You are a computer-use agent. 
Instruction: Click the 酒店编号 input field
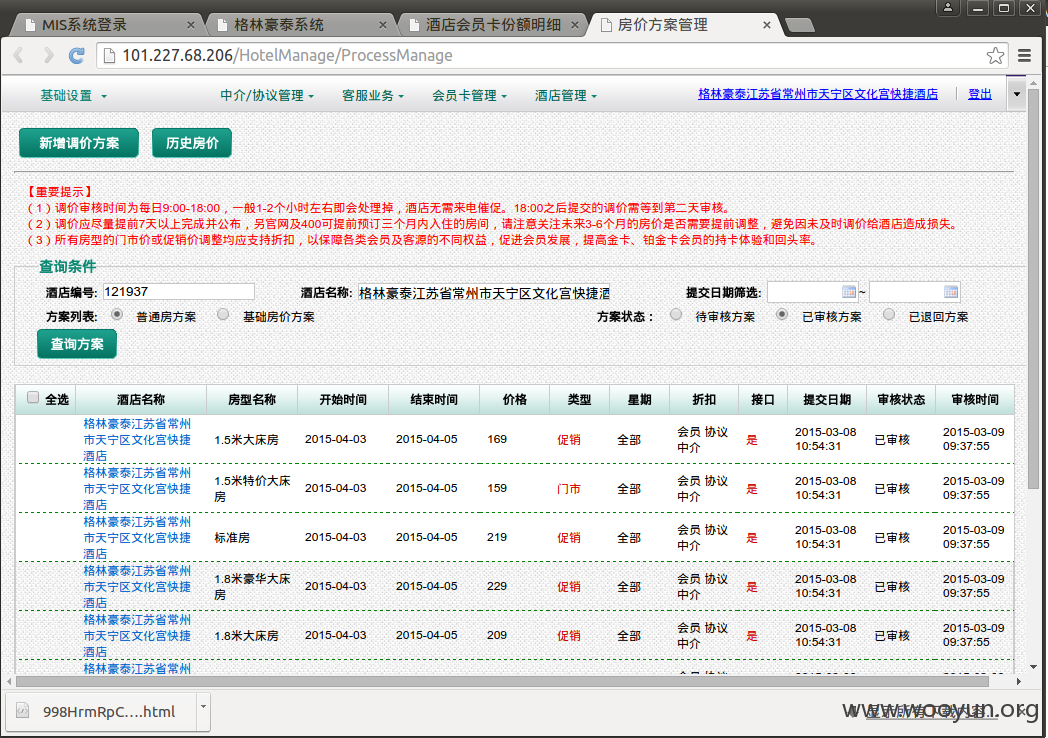[178, 291]
